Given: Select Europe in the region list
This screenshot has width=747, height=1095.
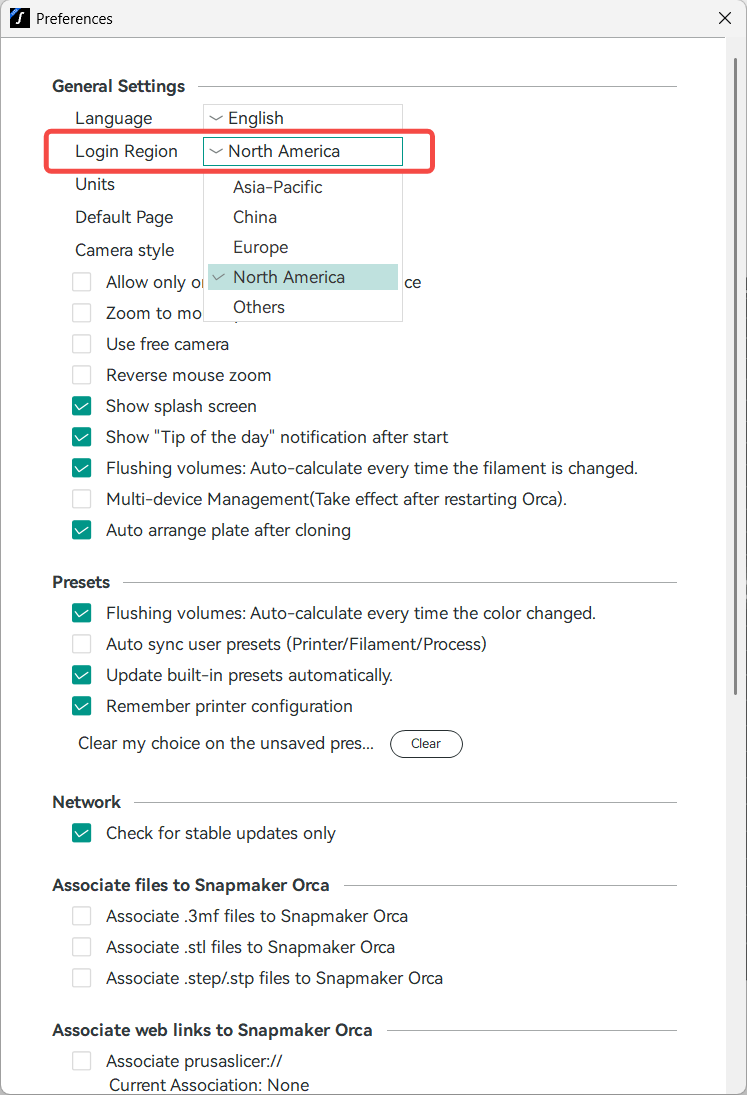Looking at the screenshot, I should pyautogui.click(x=260, y=247).
